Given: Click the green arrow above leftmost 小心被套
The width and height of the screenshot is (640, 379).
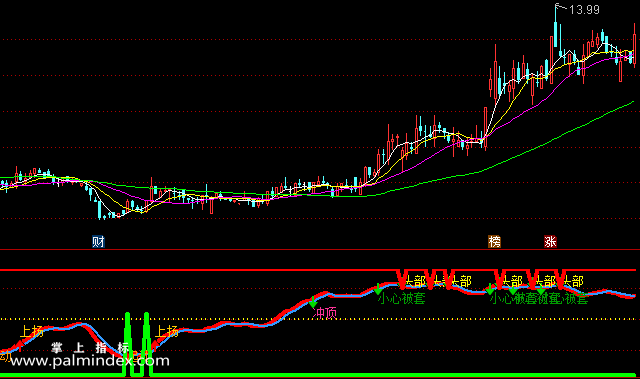Looking at the screenshot, I should (378, 289).
